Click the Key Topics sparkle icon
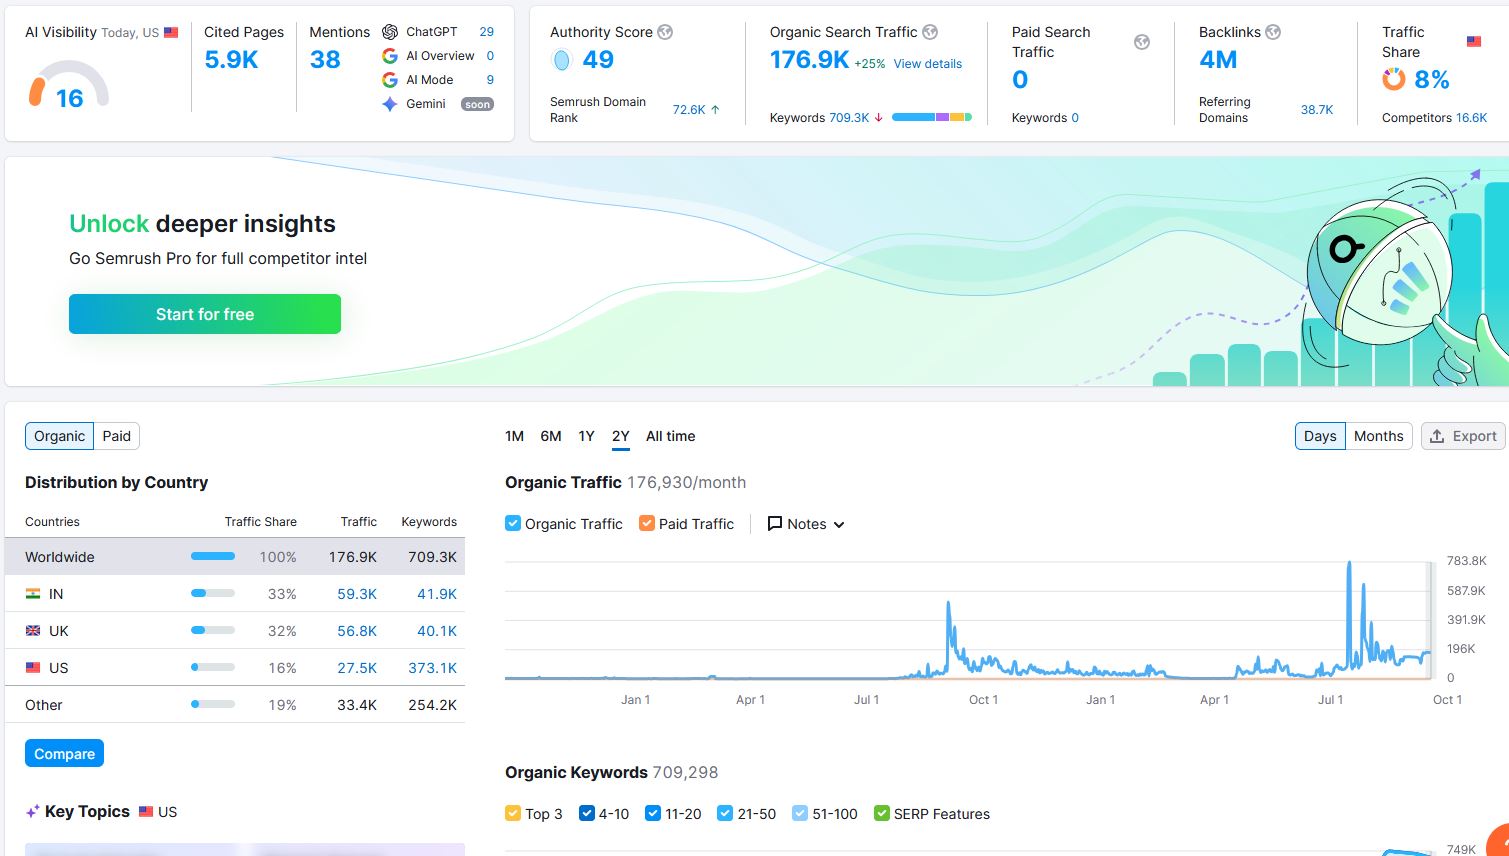The image size is (1509, 856). click(33, 812)
